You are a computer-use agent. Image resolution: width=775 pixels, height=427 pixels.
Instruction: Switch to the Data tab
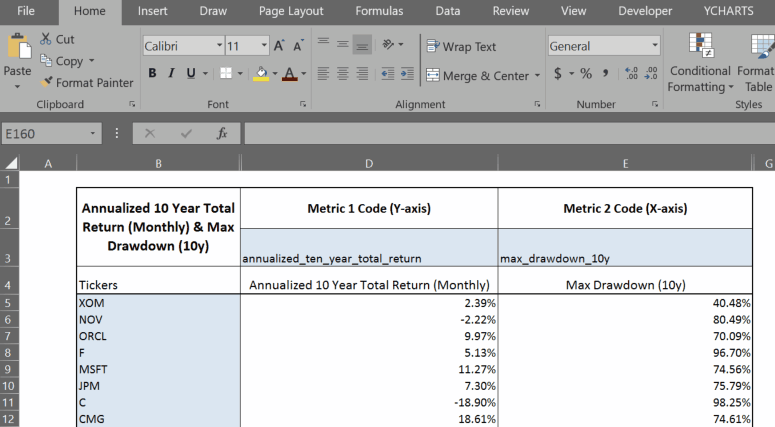(x=448, y=11)
